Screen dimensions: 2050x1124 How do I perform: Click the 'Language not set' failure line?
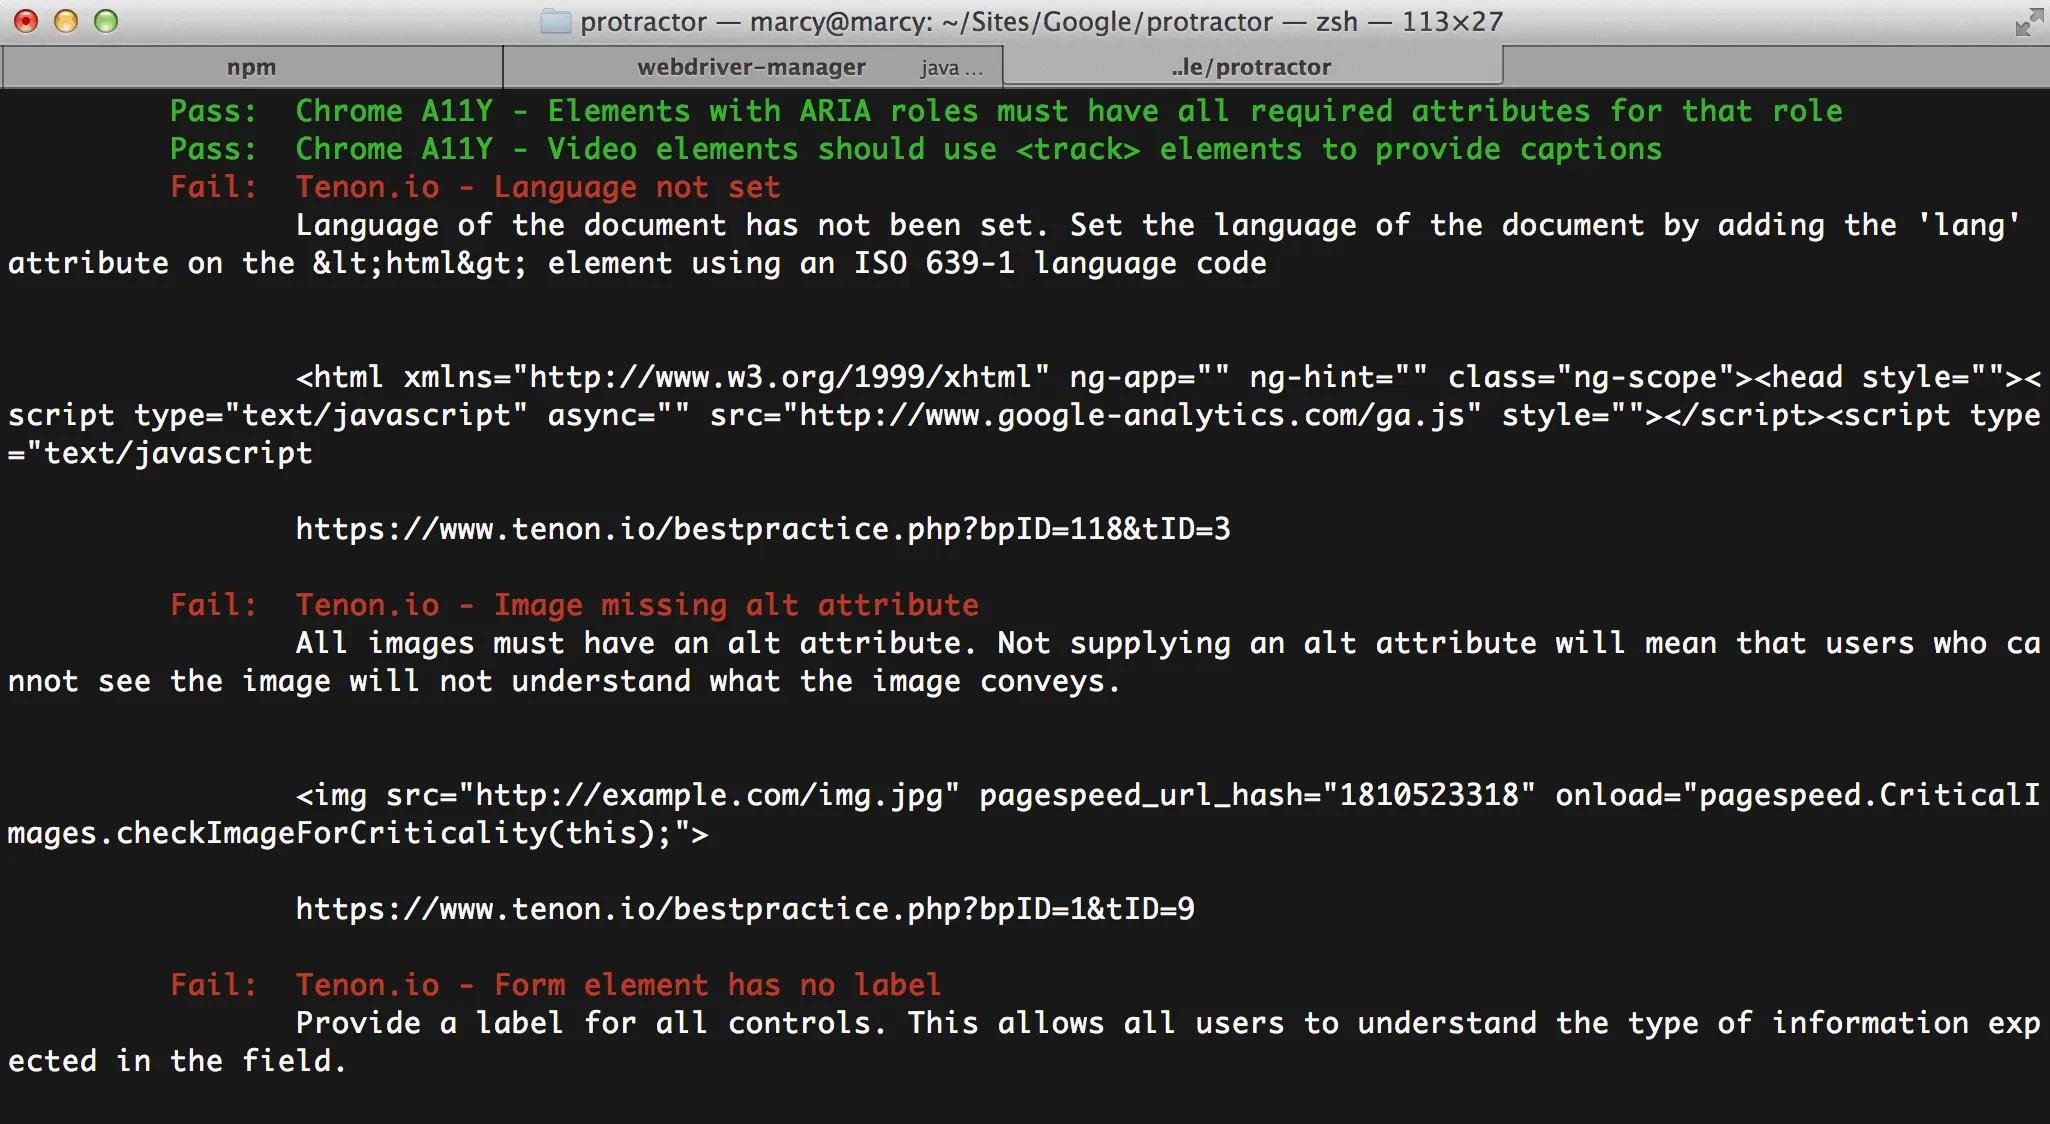636,187
